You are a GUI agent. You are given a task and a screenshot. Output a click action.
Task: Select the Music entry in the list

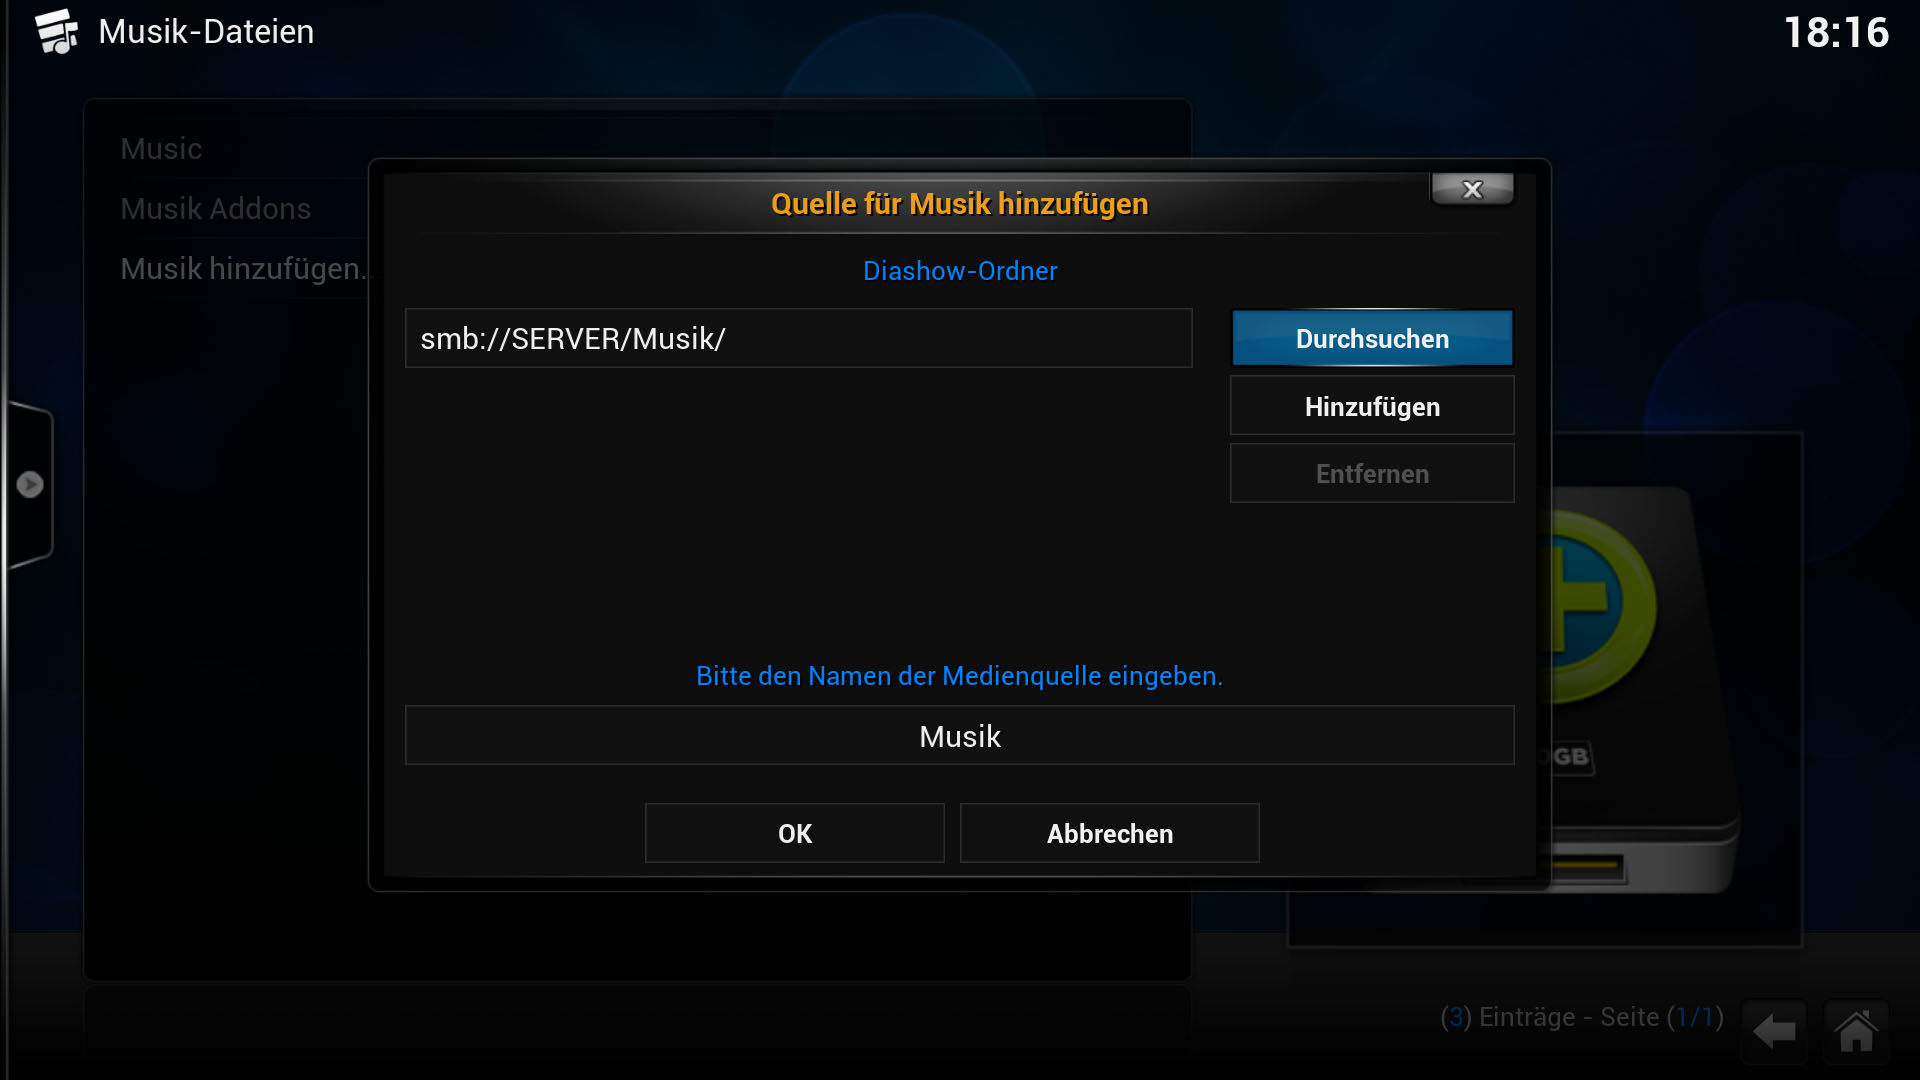point(161,149)
